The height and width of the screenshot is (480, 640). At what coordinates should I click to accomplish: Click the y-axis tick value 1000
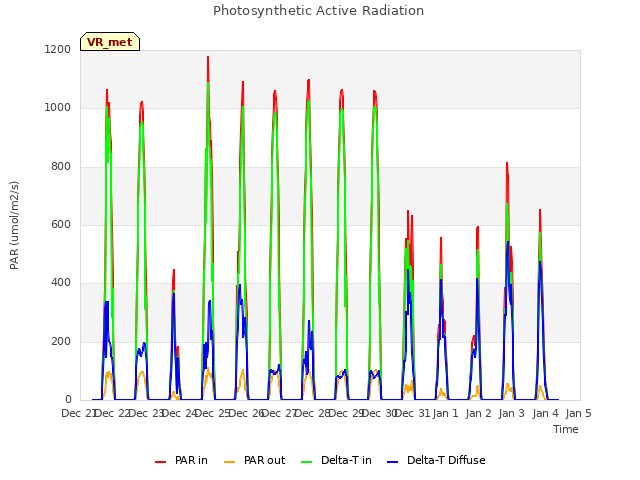pos(58,108)
